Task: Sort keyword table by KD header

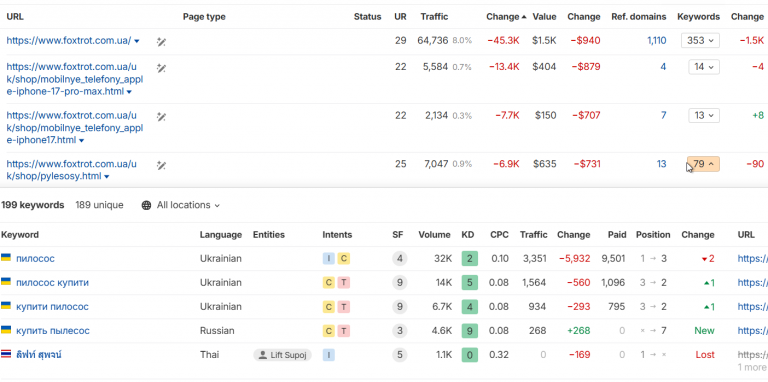Action: [x=468, y=235]
